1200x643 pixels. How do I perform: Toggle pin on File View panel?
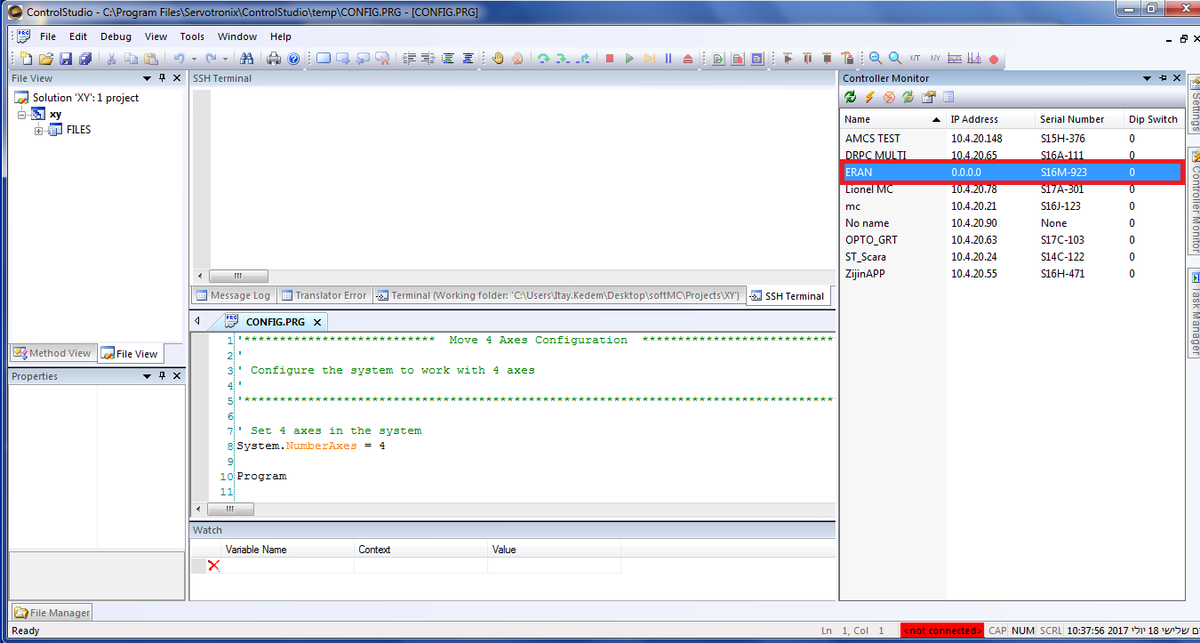click(x=162, y=78)
